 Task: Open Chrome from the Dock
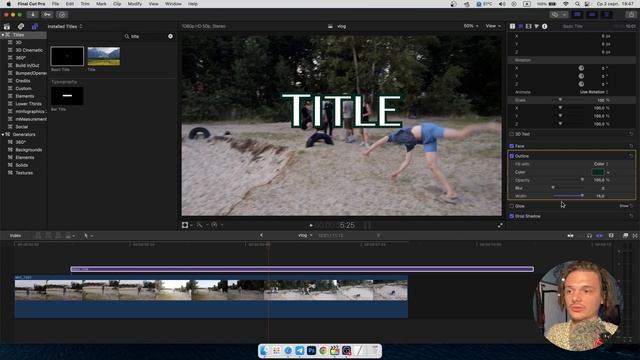coord(323,351)
